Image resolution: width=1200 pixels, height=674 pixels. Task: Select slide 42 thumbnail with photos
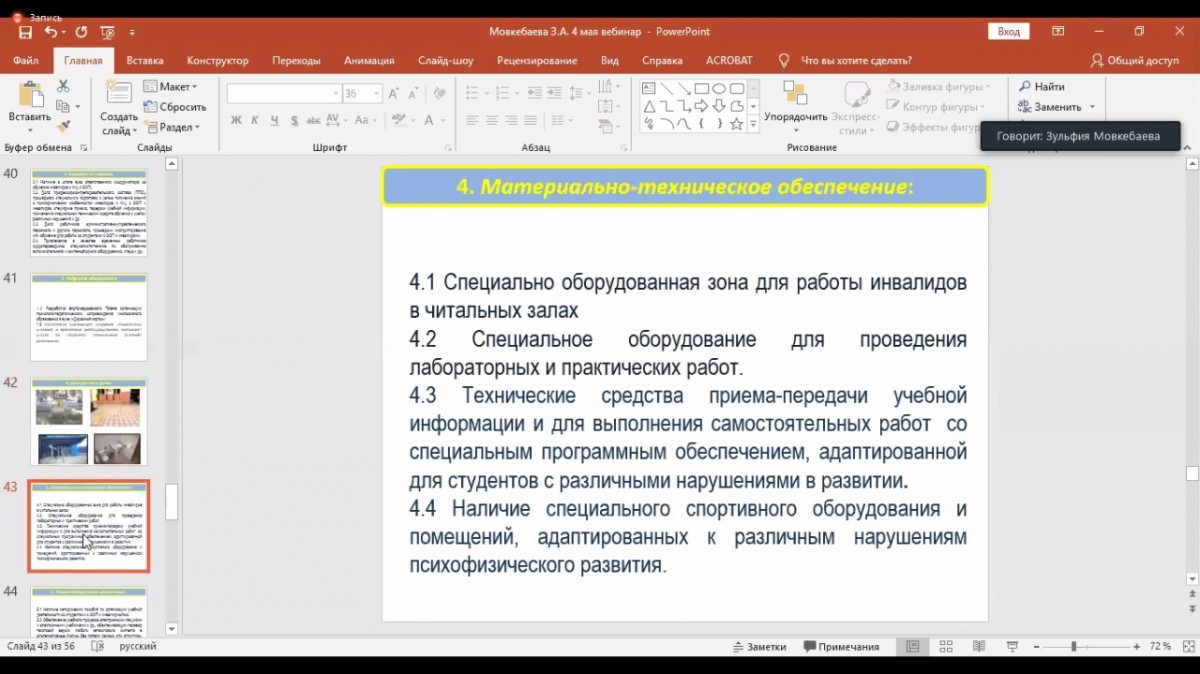pos(89,421)
